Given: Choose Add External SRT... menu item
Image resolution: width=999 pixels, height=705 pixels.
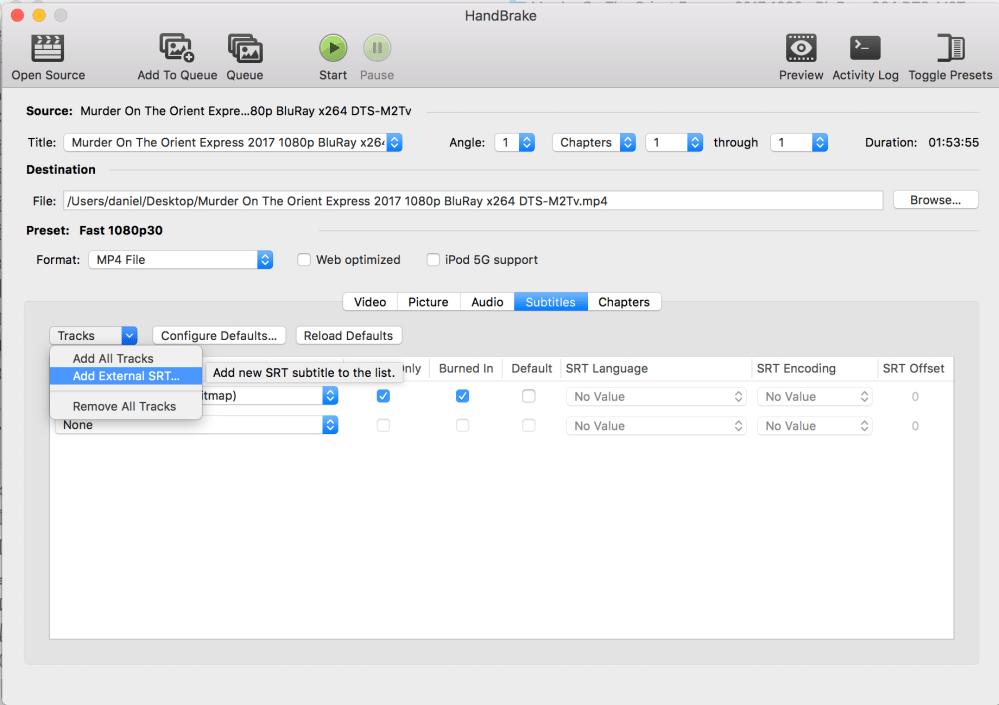Looking at the screenshot, I should point(126,376).
